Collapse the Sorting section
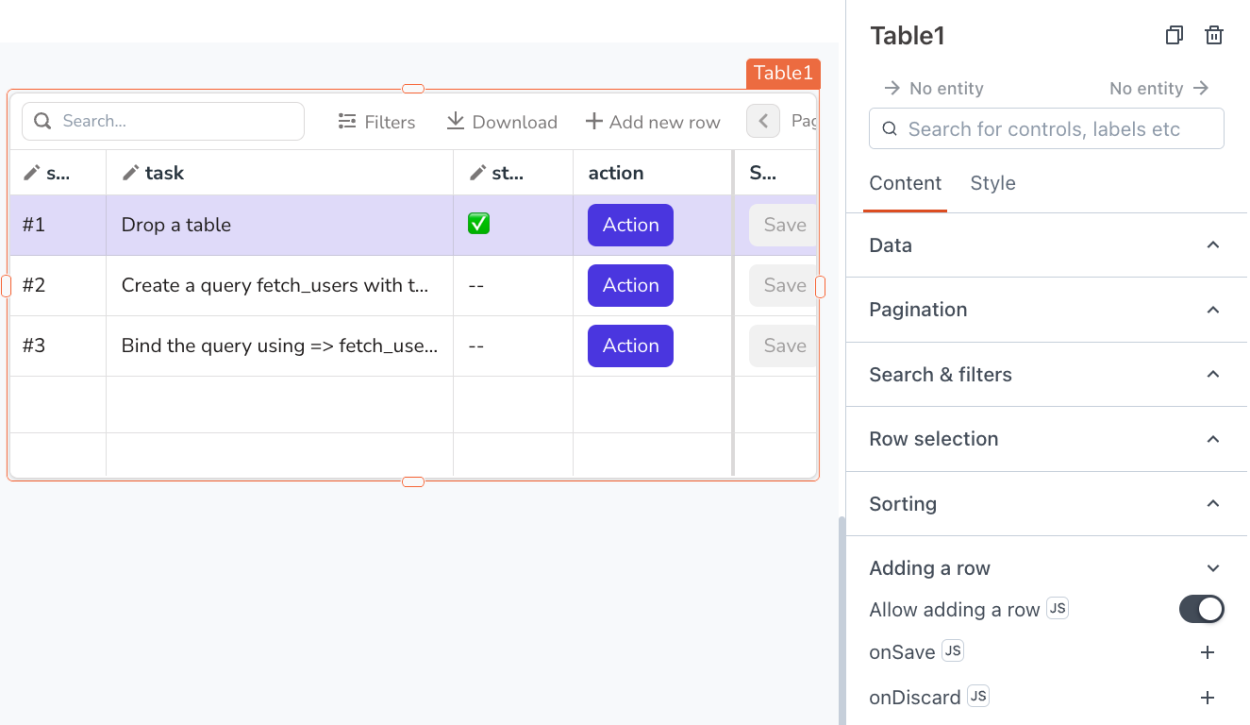The width and height of the screenshot is (1250, 725). (x=1213, y=504)
